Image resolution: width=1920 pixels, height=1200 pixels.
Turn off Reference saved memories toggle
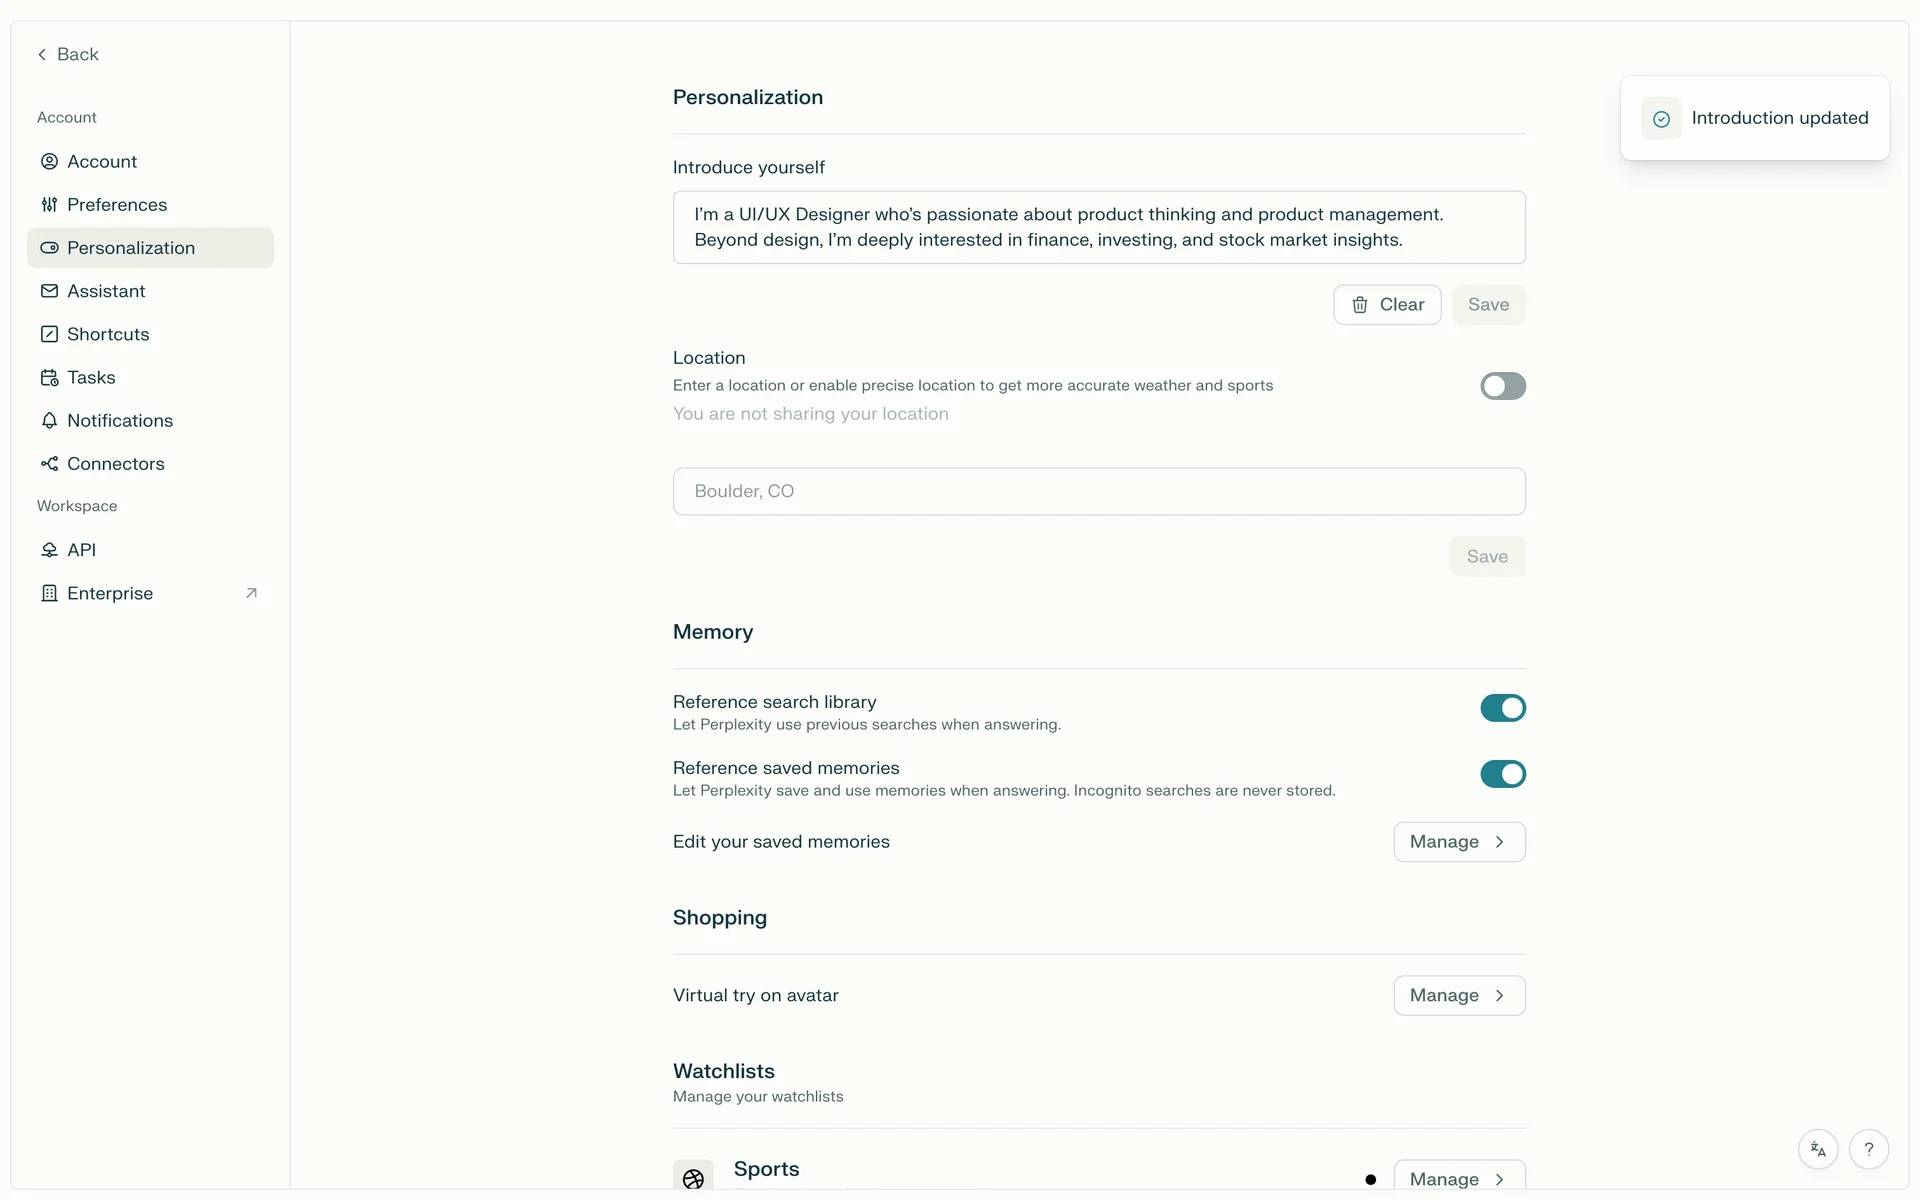[1502, 774]
